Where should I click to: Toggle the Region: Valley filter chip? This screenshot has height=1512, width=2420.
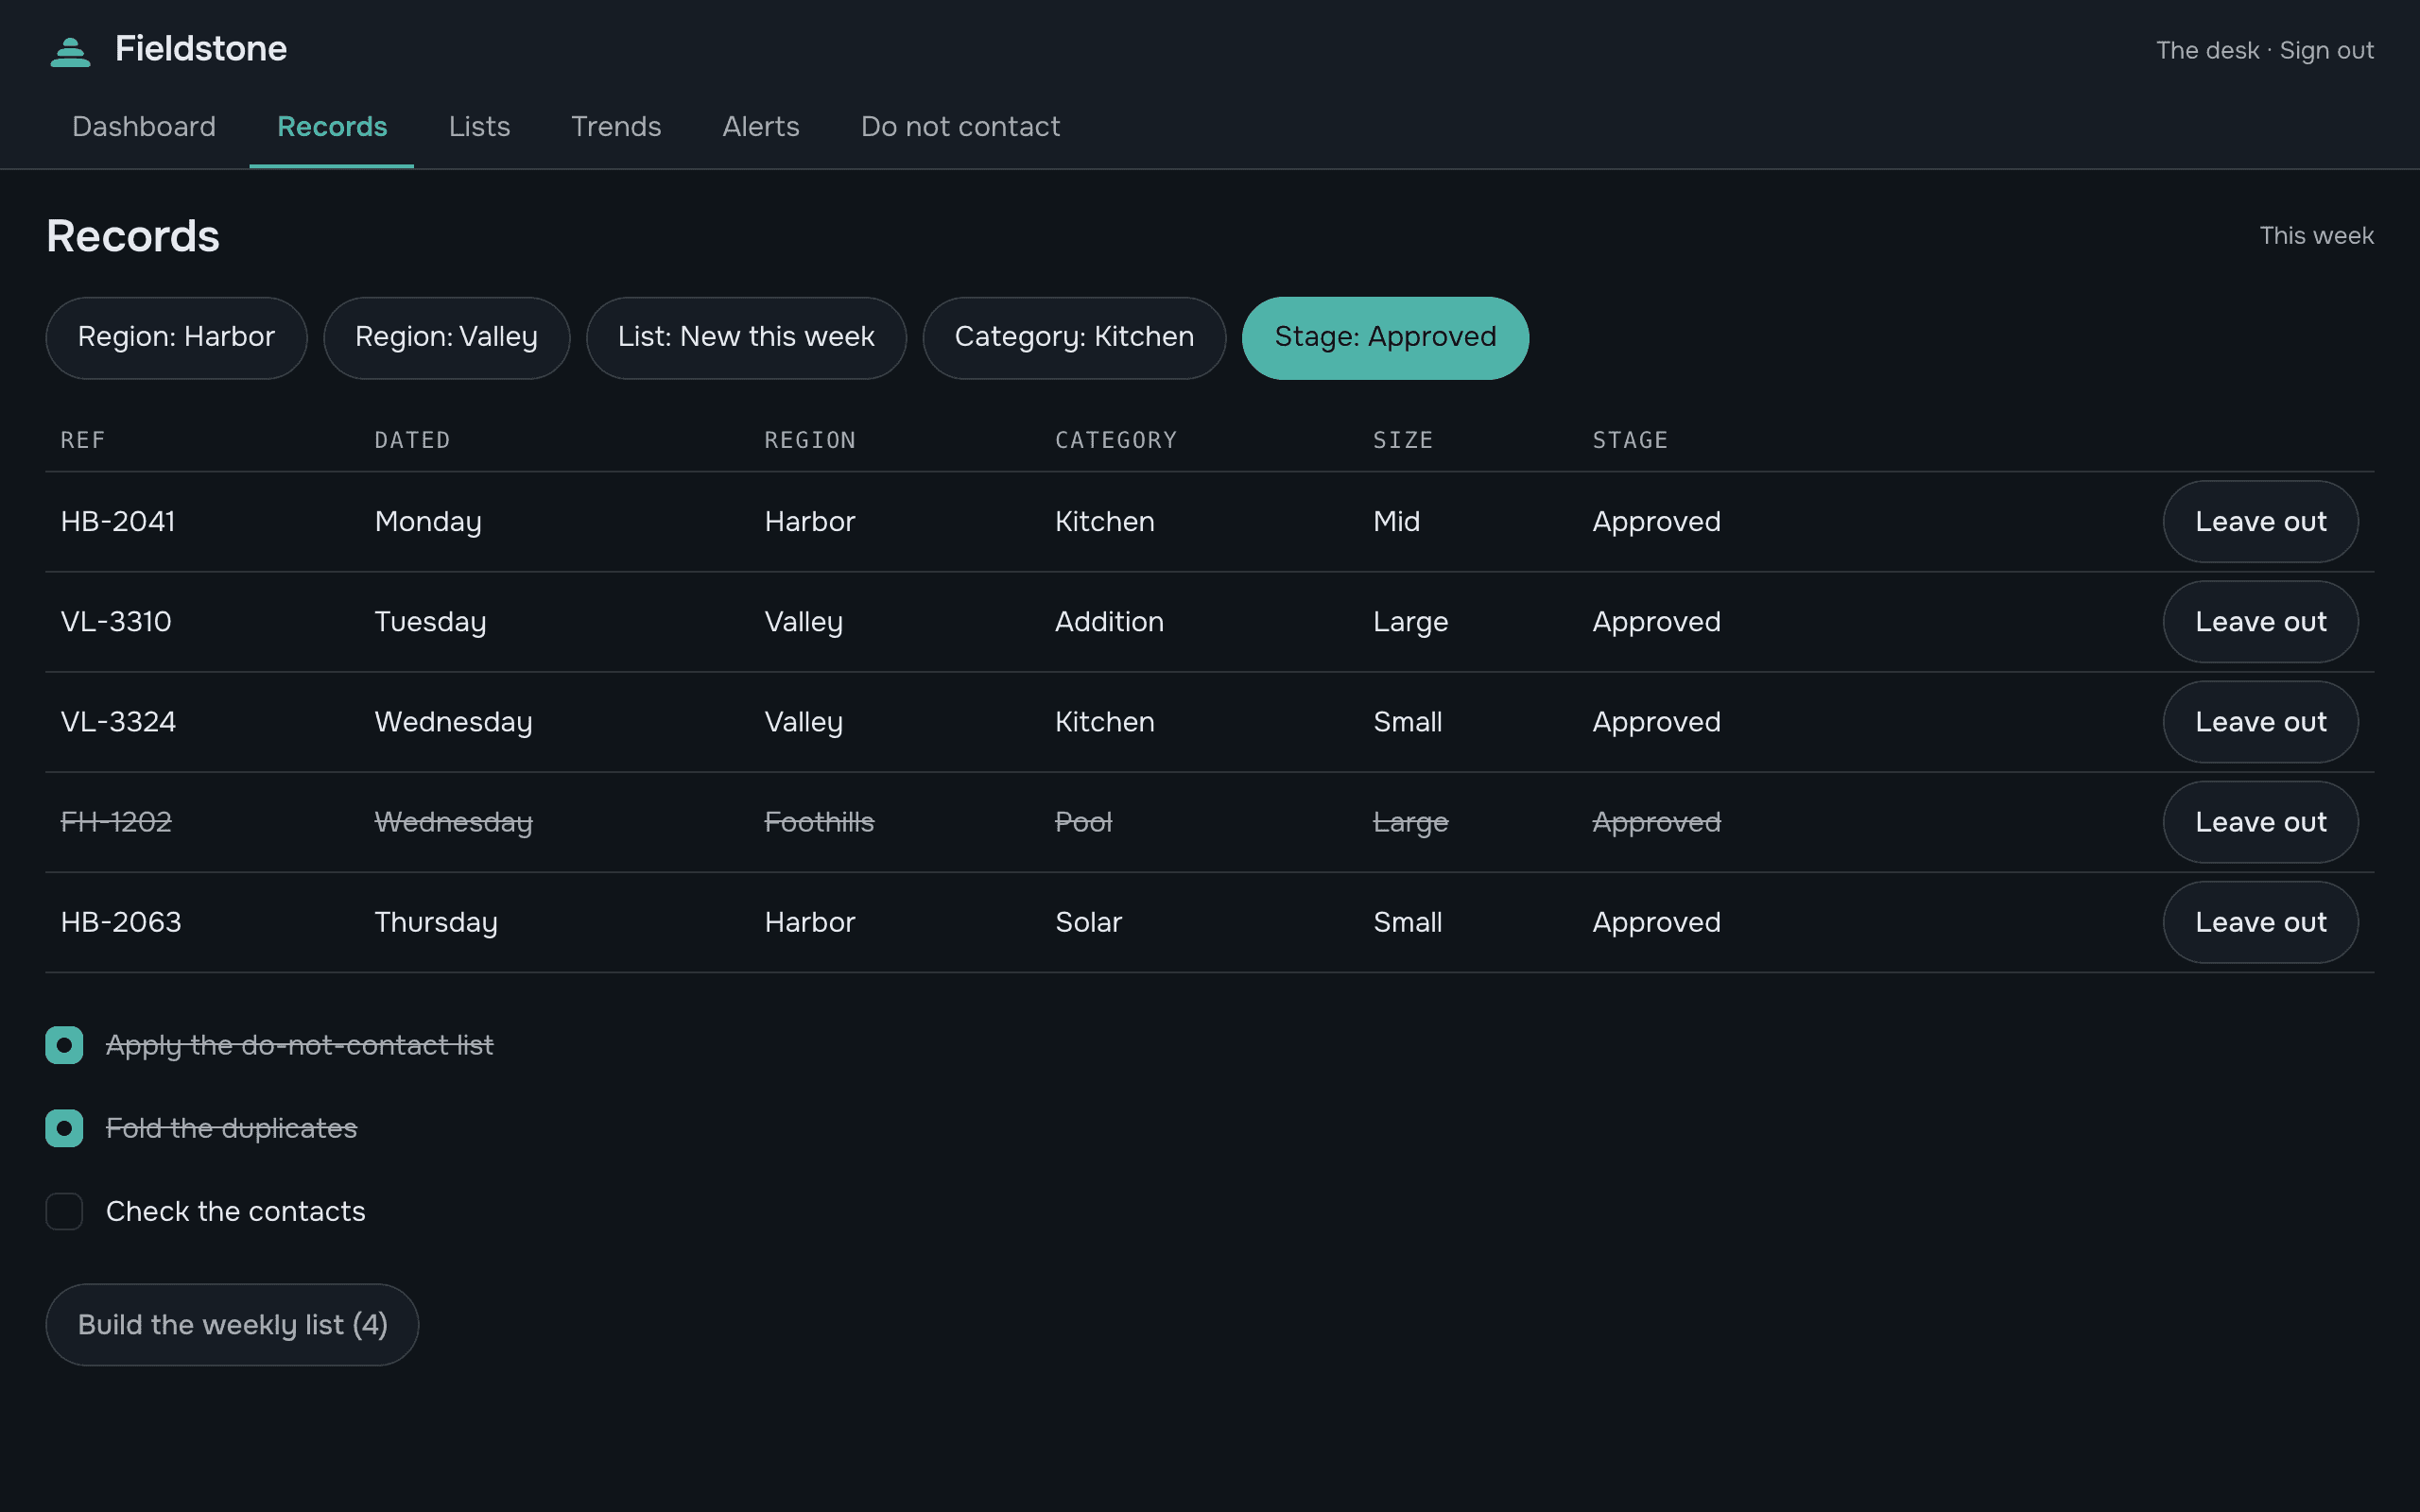point(446,338)
